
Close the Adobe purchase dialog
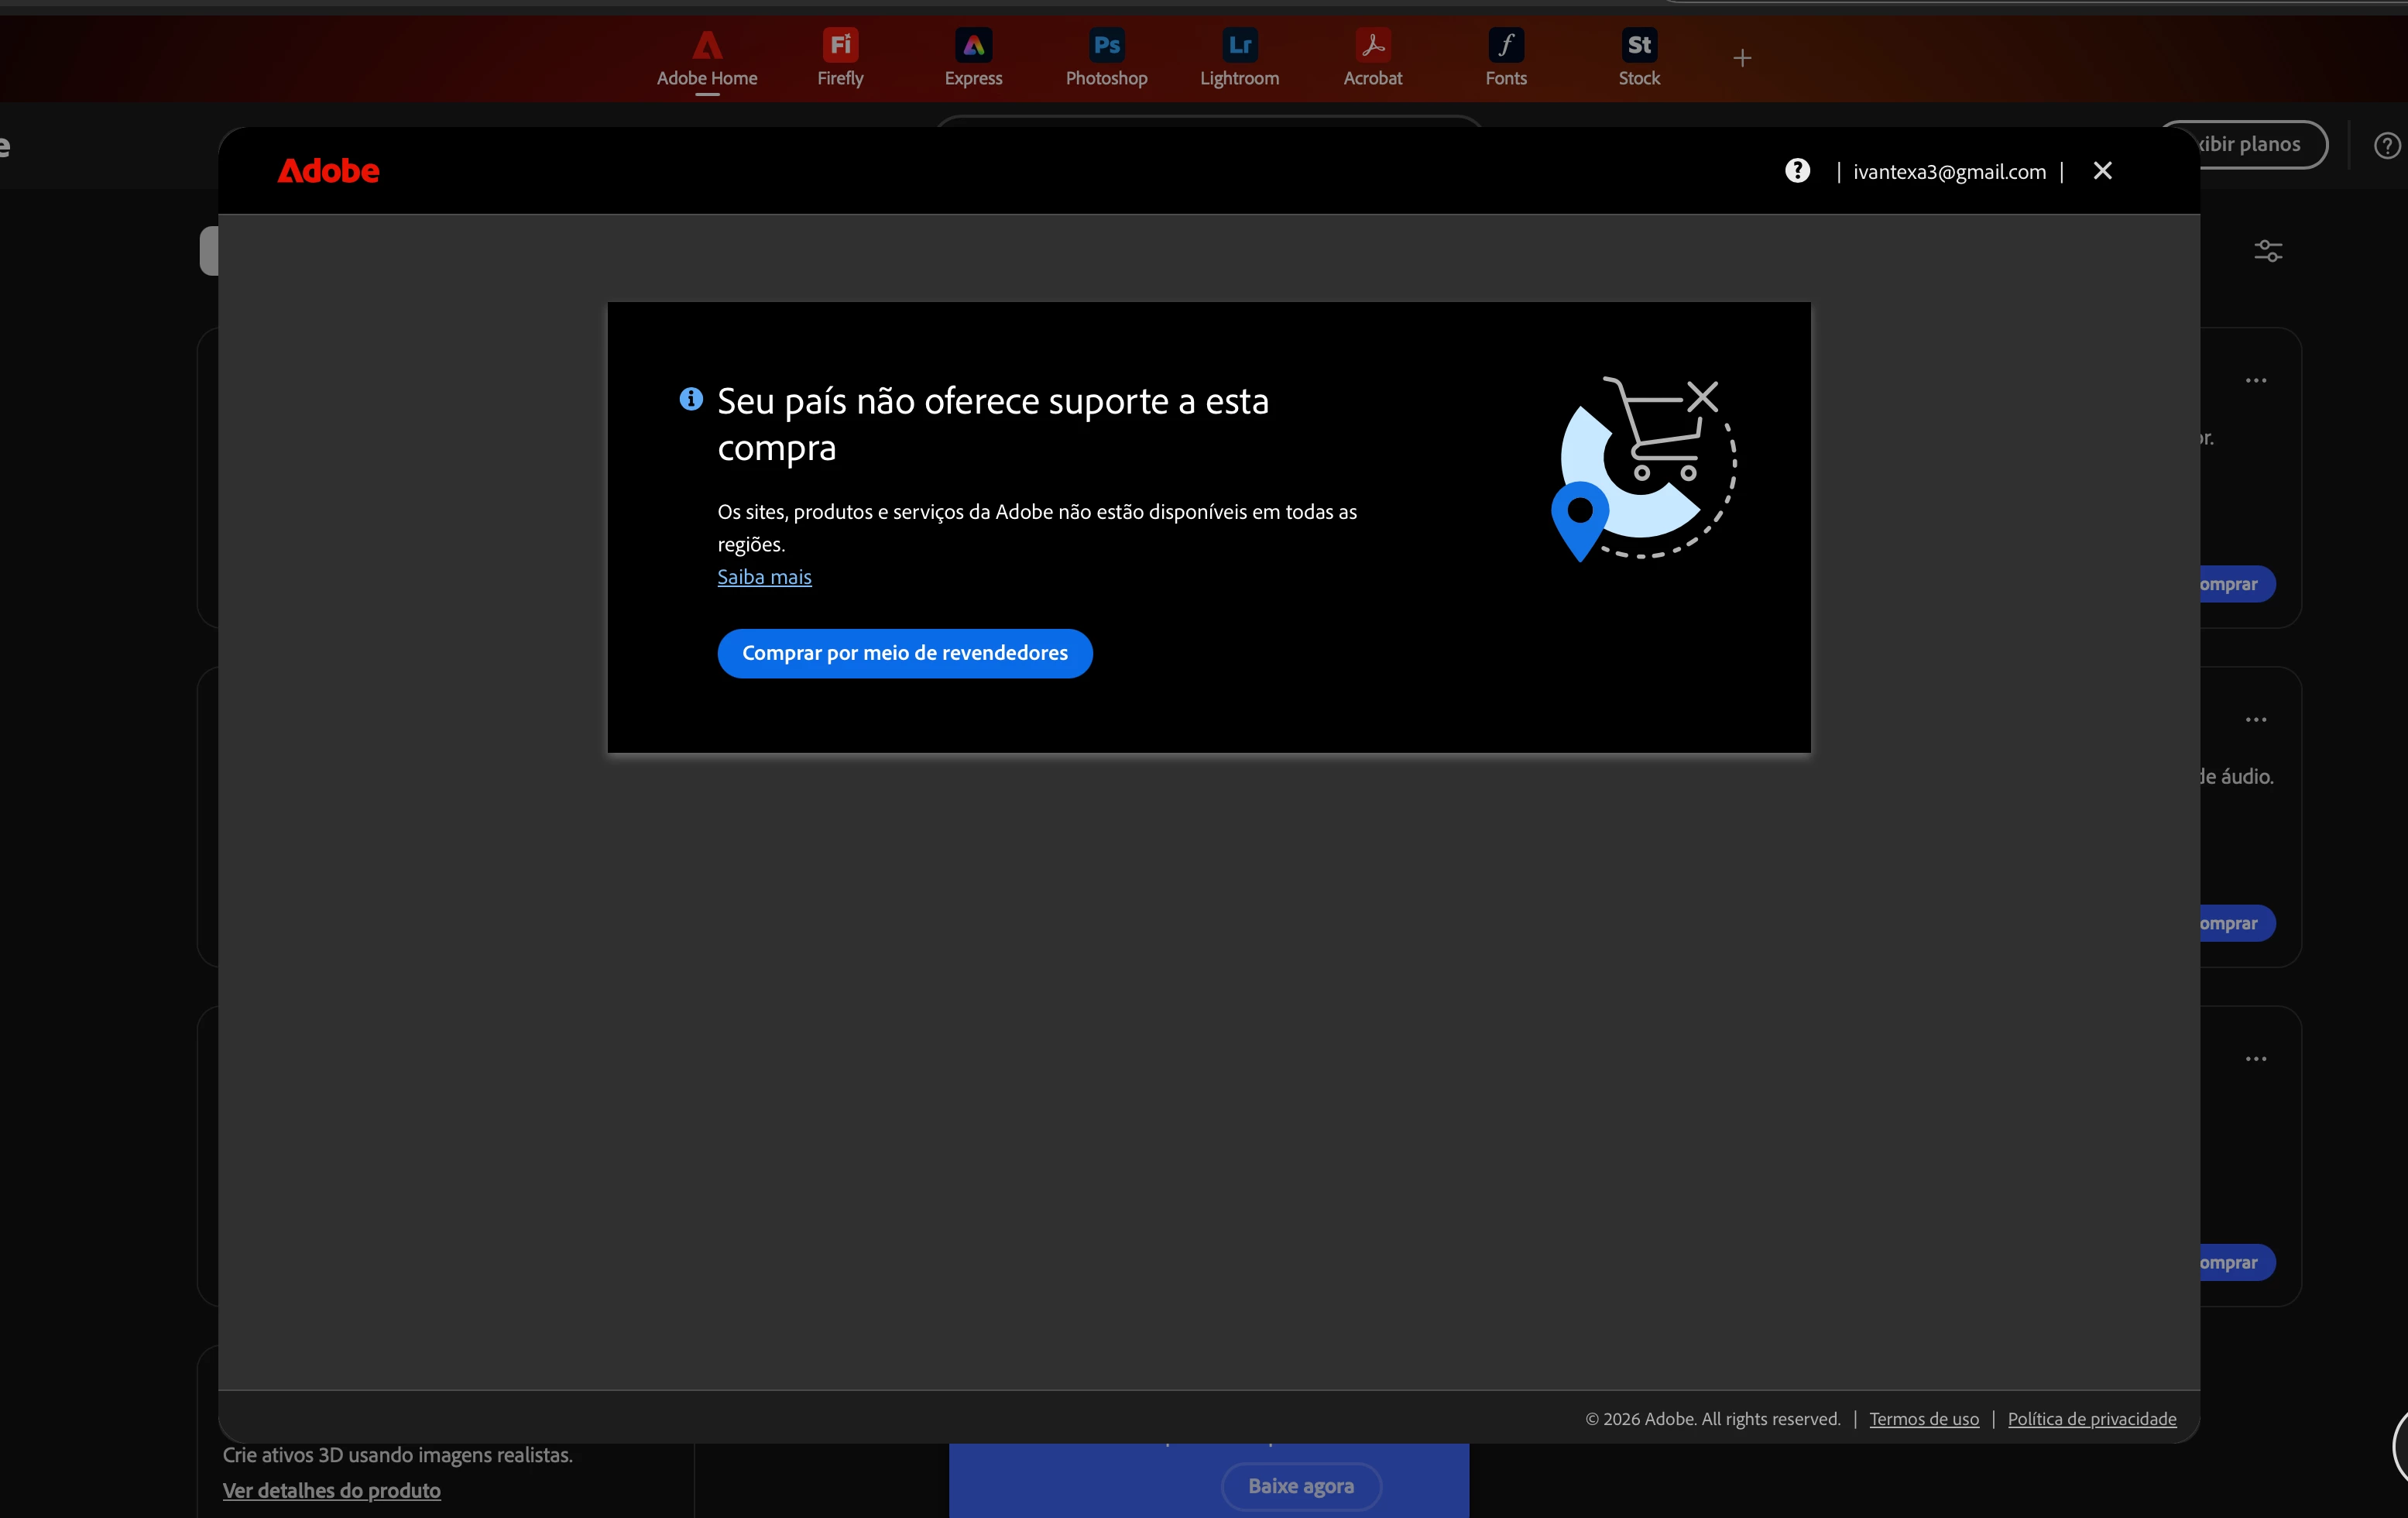tap(2103, 171)
